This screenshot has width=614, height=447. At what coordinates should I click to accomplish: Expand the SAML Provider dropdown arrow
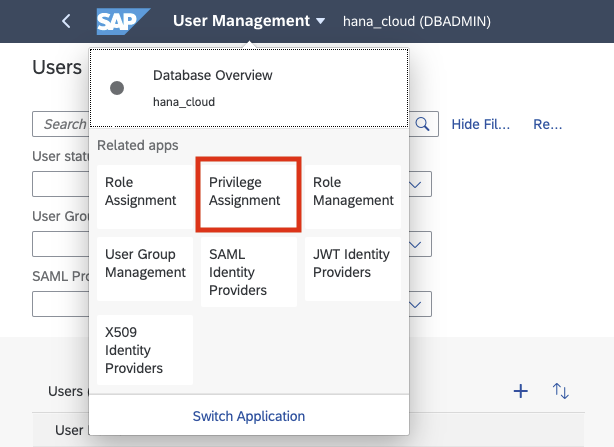pyautogui.click(x=415, y=304)
